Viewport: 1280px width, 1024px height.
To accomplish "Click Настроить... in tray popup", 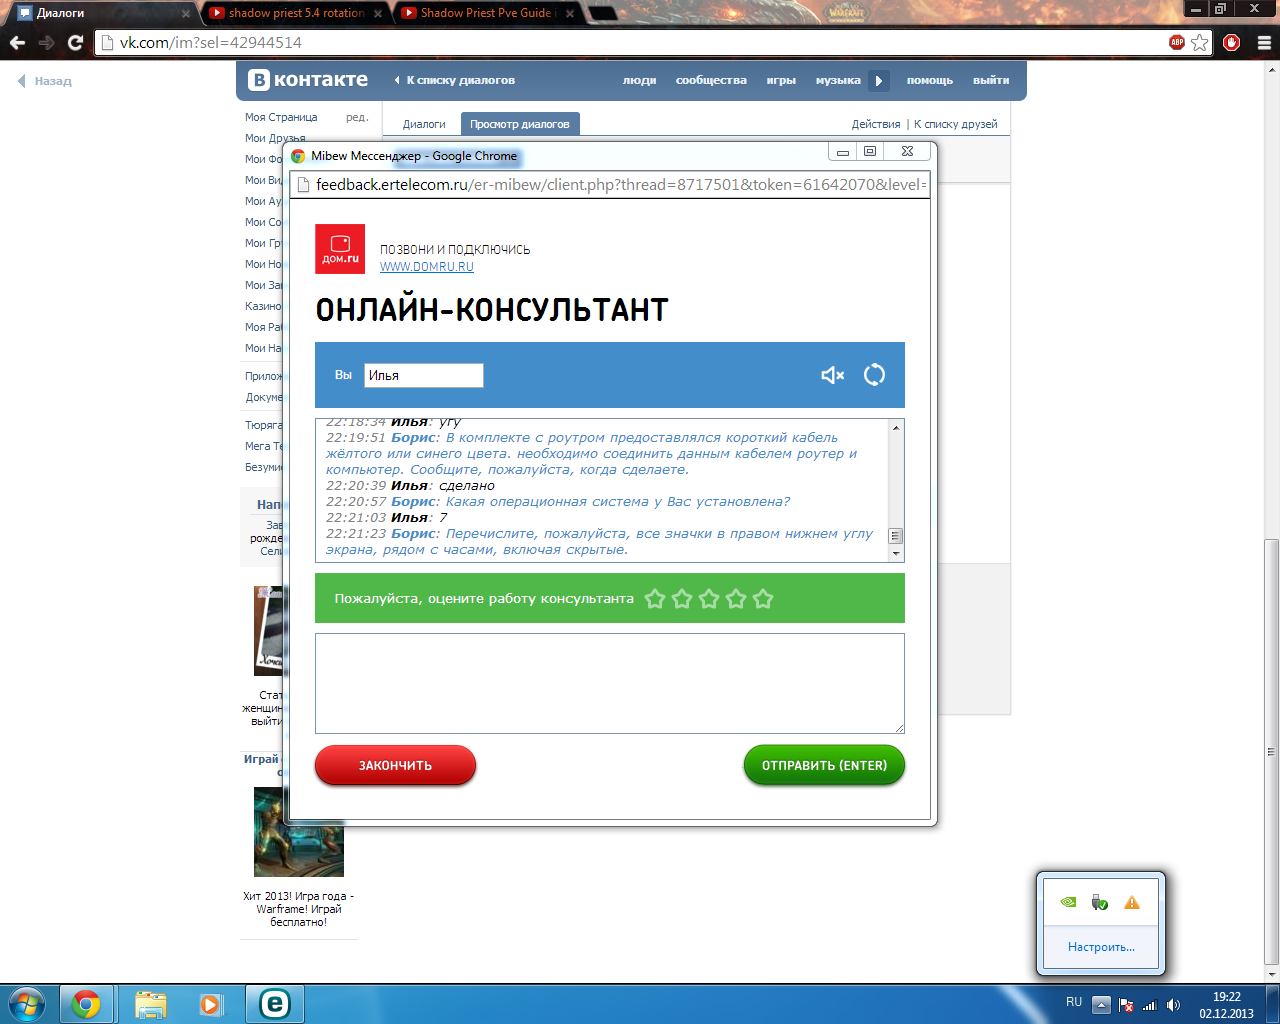I will 1101,947.
